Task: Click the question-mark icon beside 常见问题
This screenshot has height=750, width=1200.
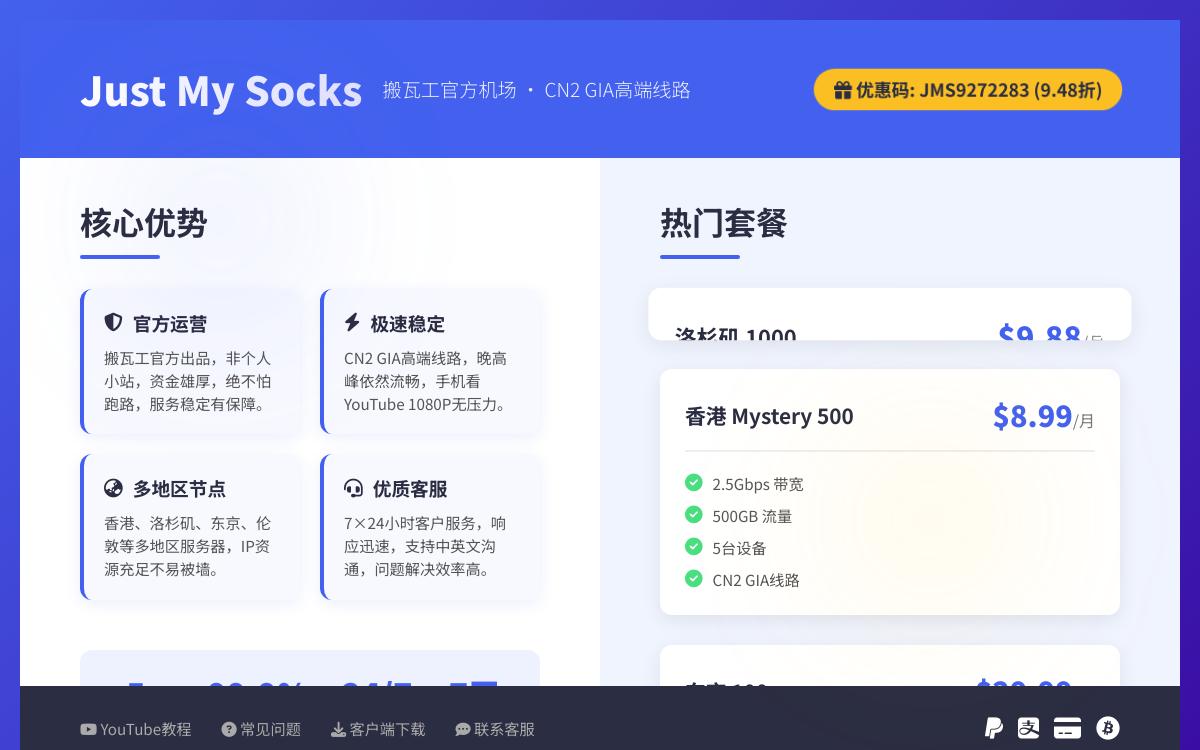Action: 228,729
